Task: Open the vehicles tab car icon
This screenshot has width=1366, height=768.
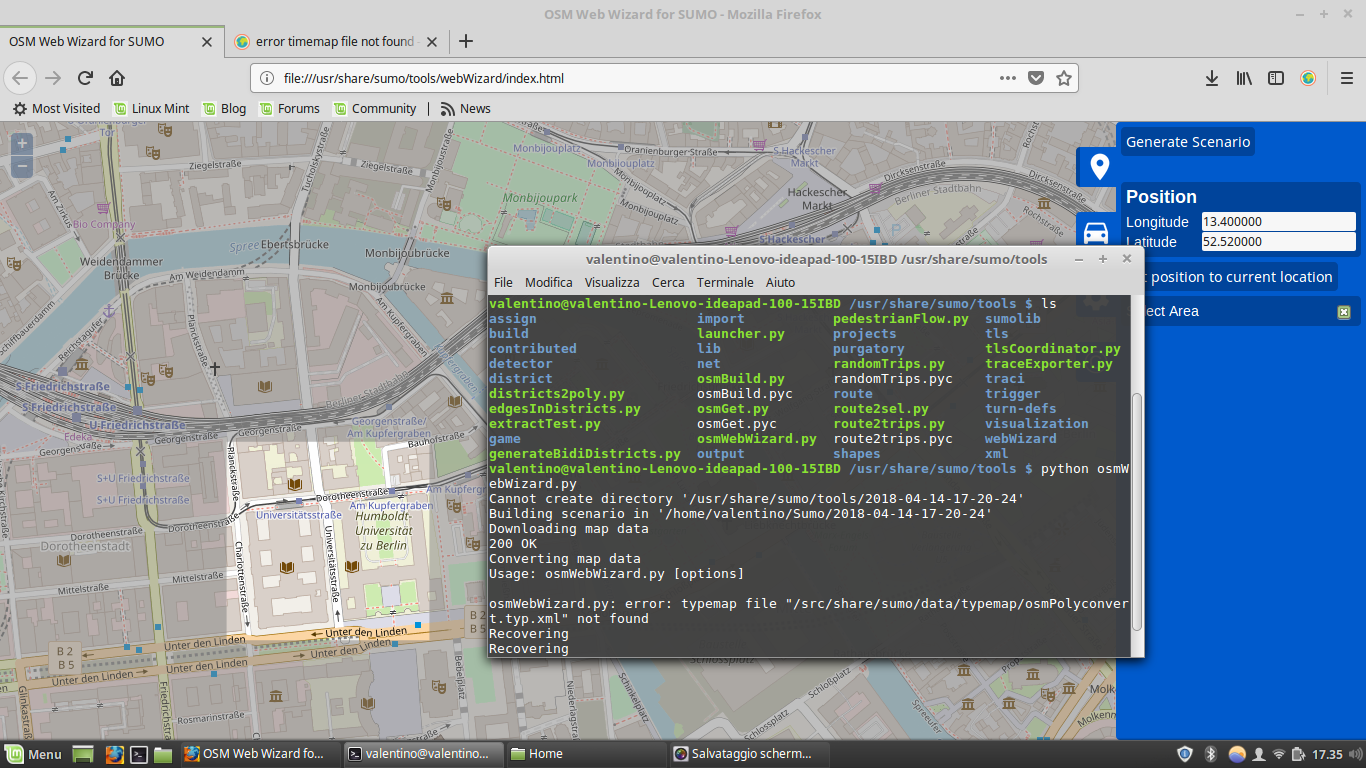Action: [1096, 233]
